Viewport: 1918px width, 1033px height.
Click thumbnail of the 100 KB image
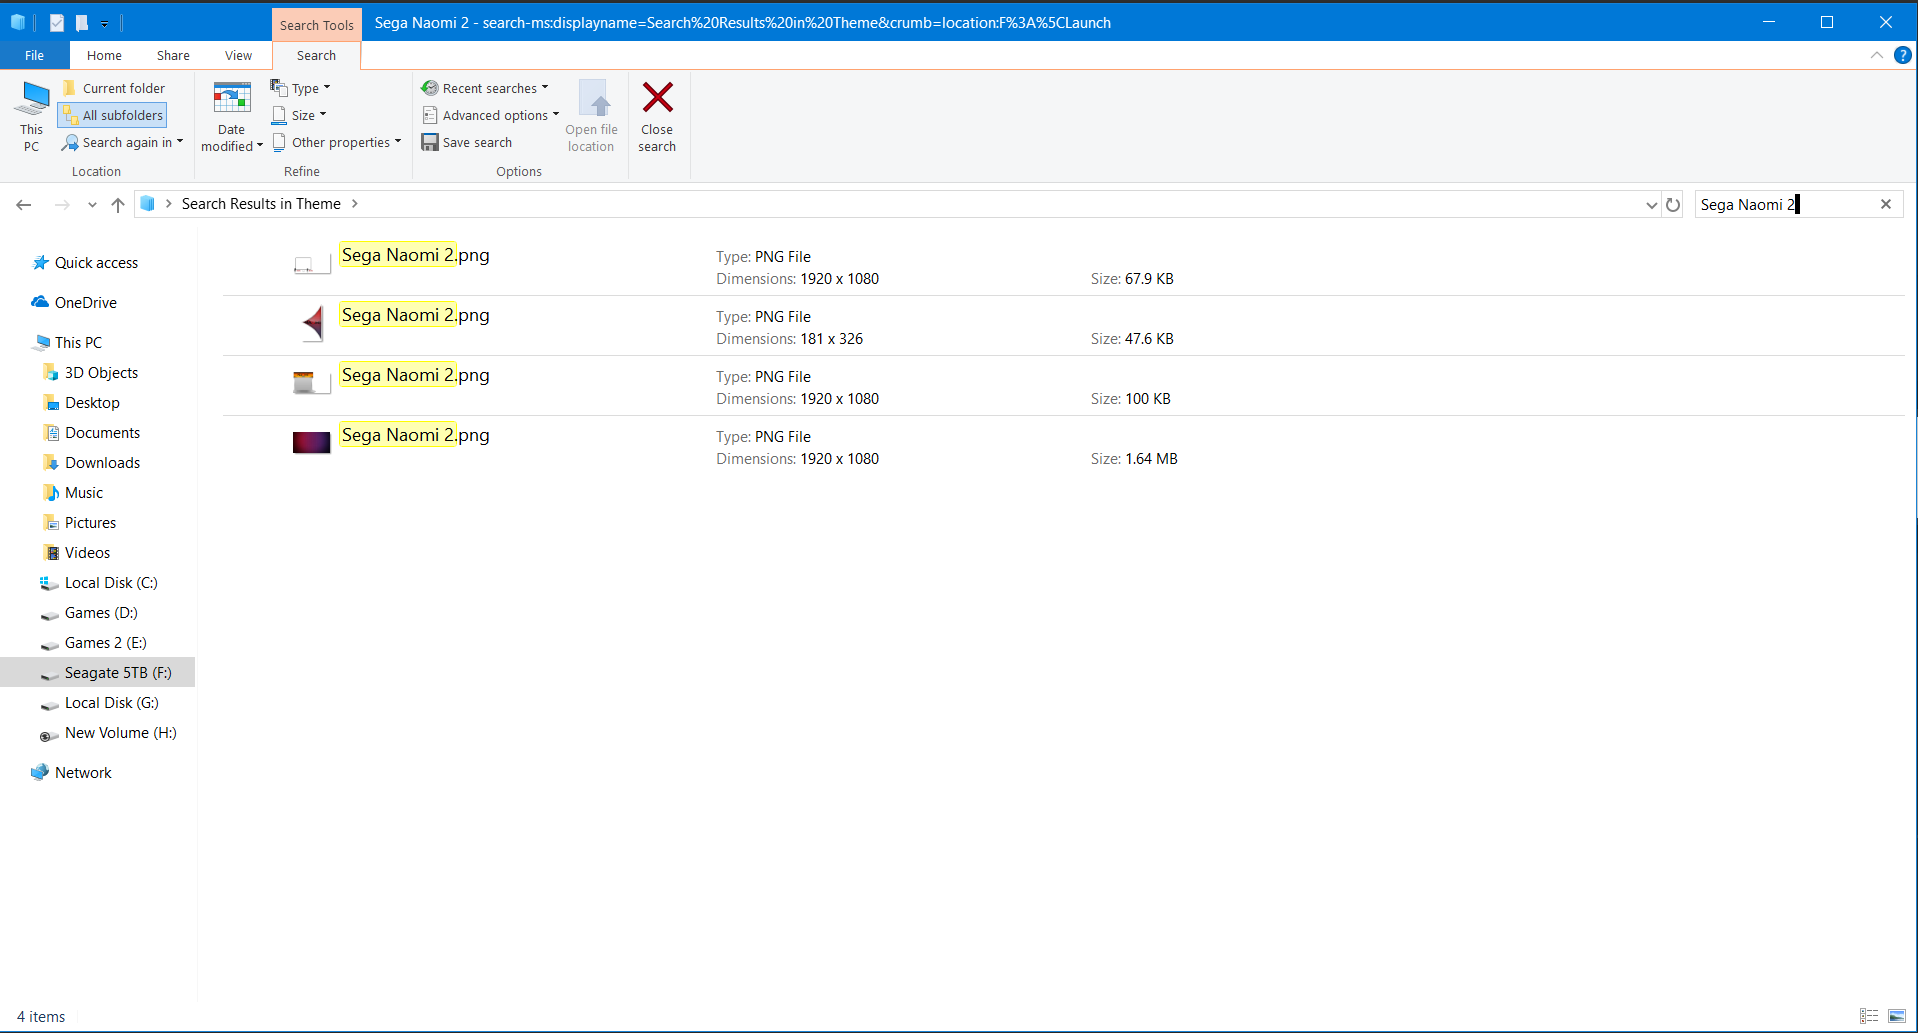click(311, 382)
